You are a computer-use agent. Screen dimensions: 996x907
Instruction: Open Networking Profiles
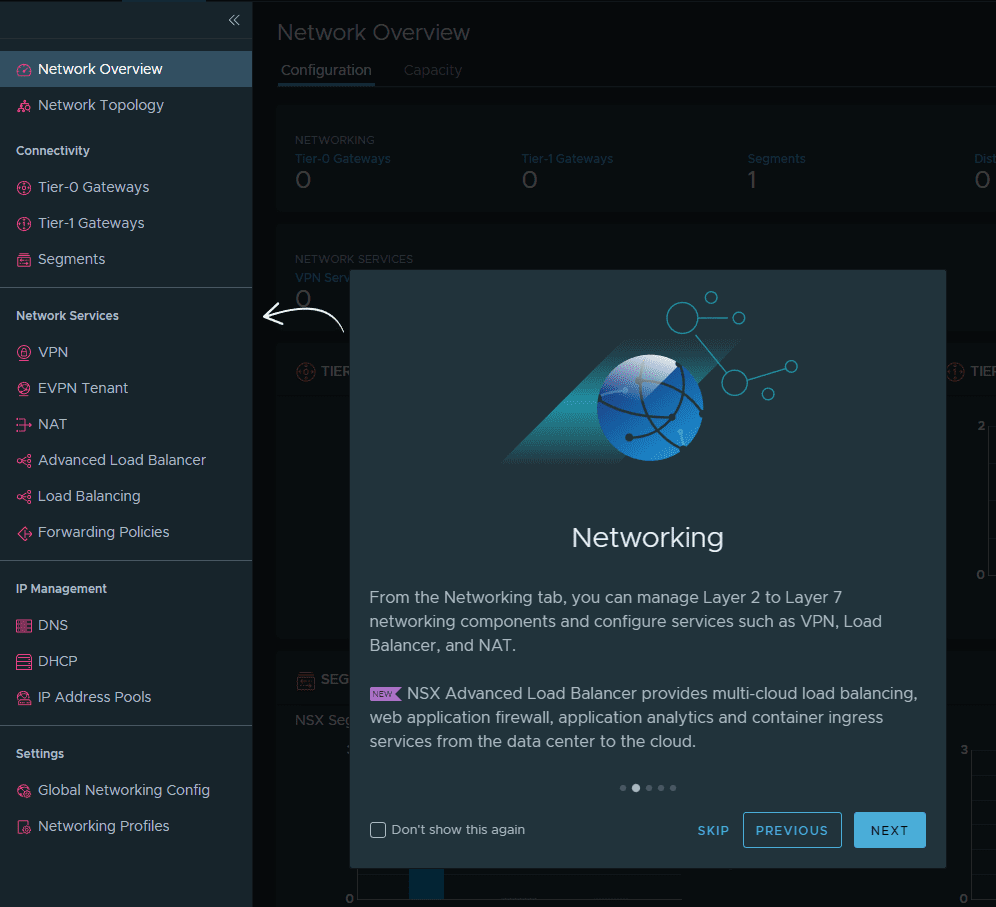click(x=126, y=826)
